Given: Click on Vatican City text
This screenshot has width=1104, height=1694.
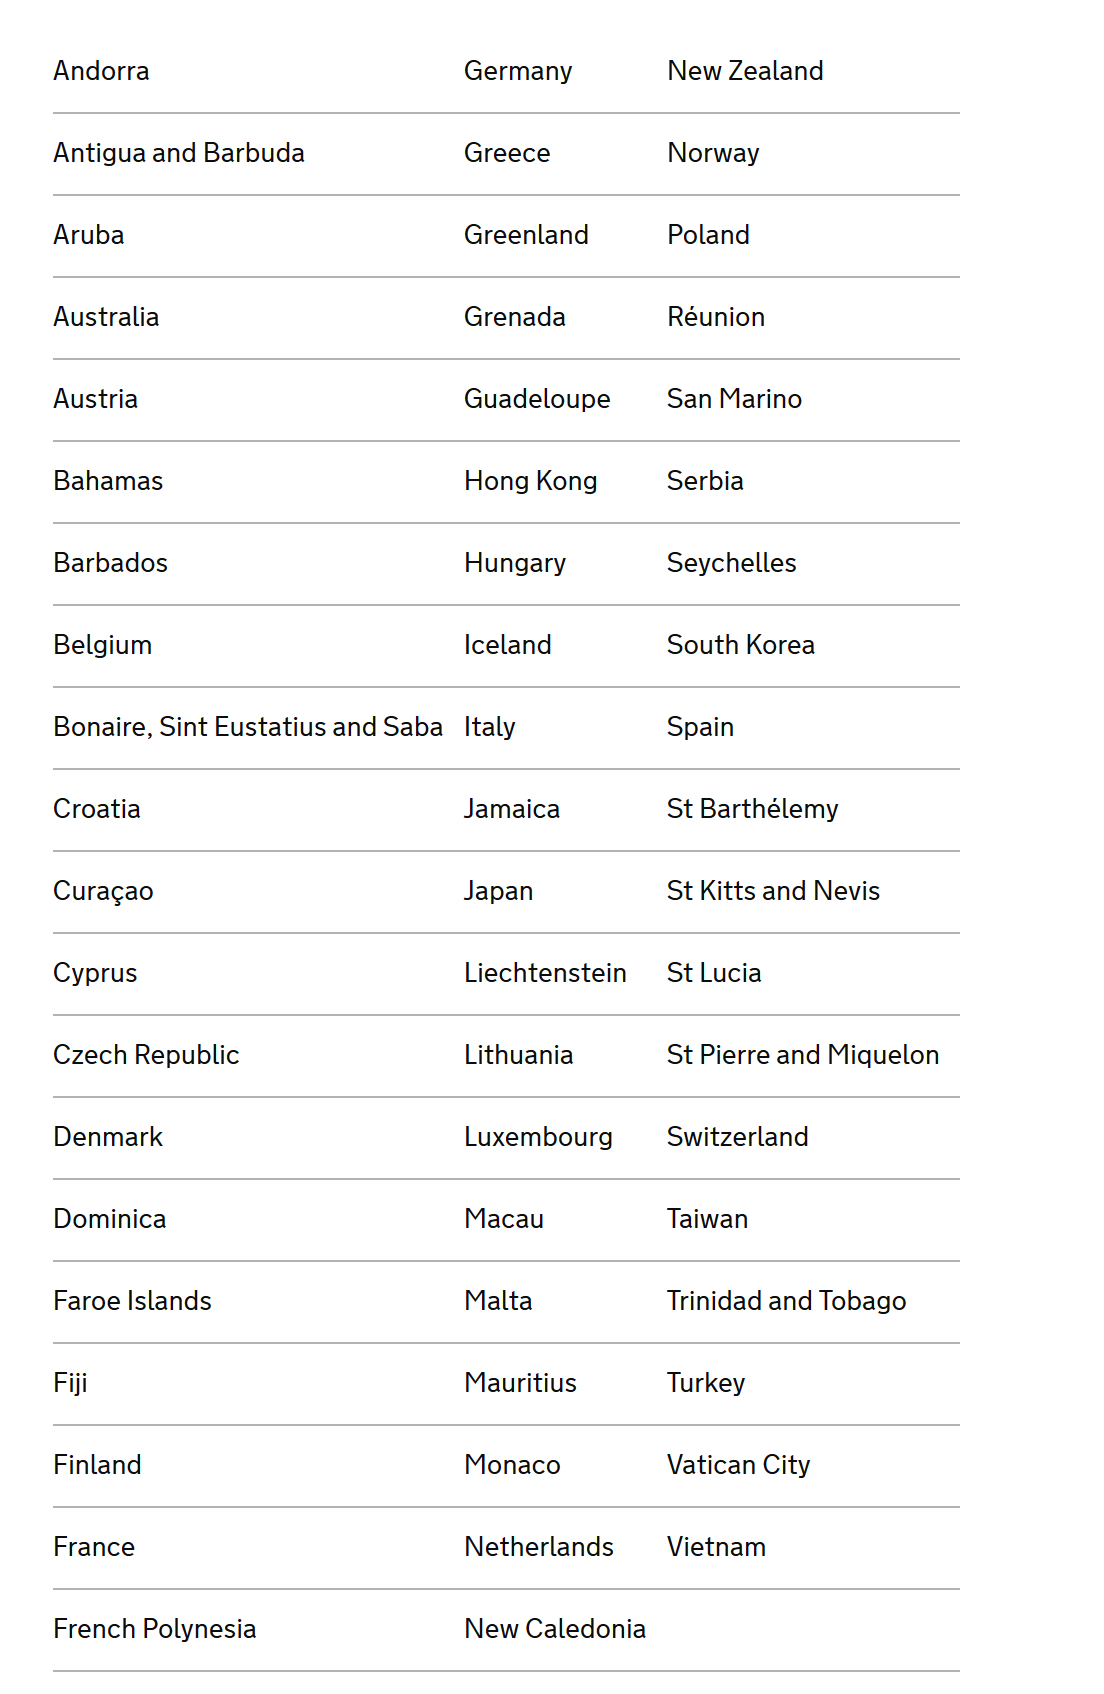Looking at the screenshot, I should click(738, 1465).
